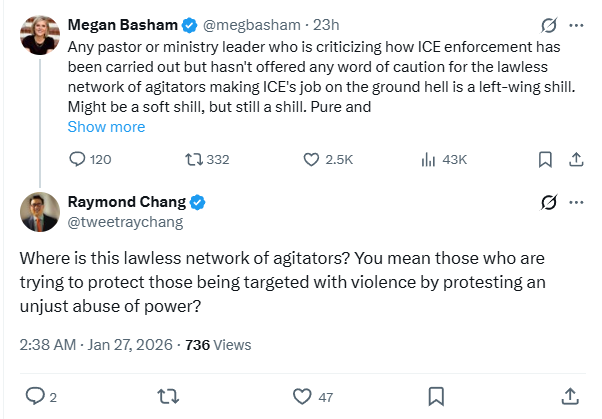Viewport: 602px width, 419px height.
Task: Reply to Raymond Chang's post
Action: (35, 396)
